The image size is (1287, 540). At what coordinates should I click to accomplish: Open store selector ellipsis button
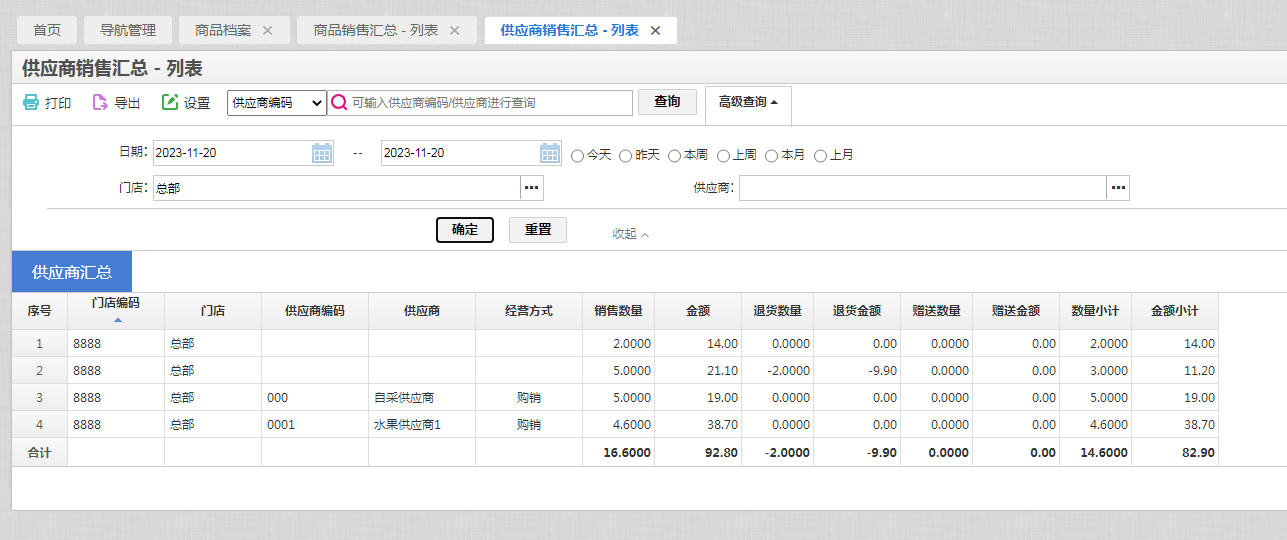(532, 188)
